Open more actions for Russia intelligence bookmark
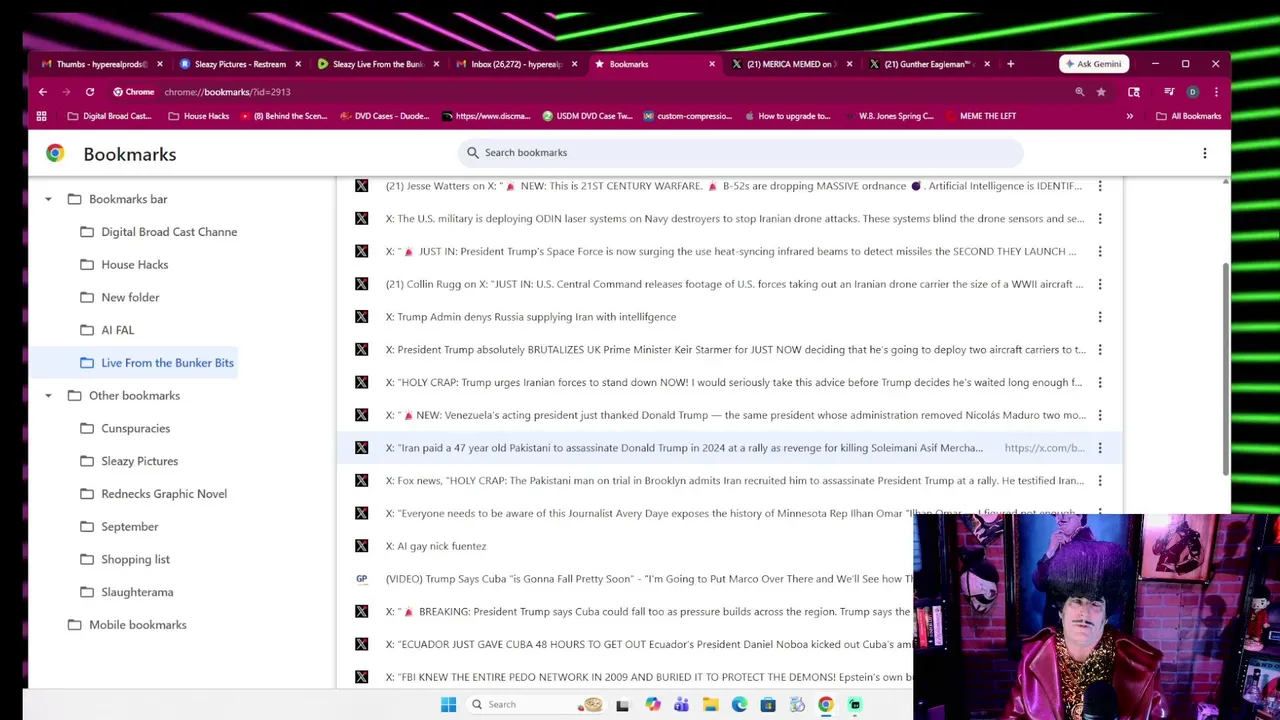Screen dimensions: 1280x720 [x=1100, y=317]
